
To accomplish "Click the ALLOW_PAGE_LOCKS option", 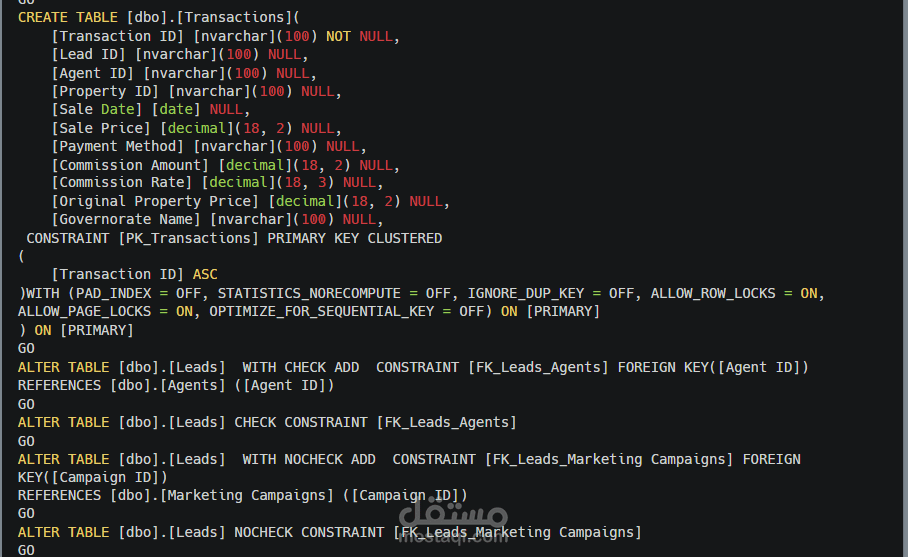I will point(85,312).
